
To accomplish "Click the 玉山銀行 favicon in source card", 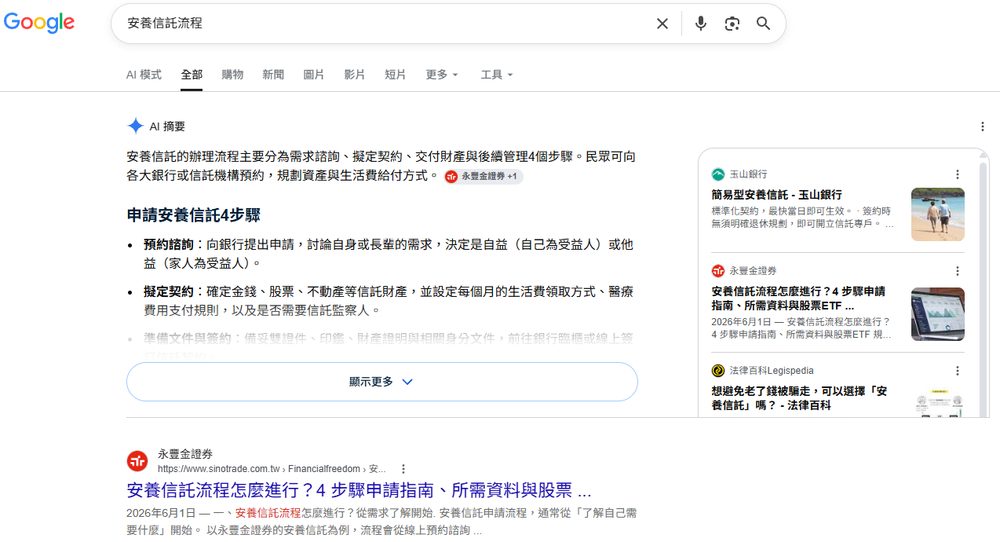I will 718,174.
